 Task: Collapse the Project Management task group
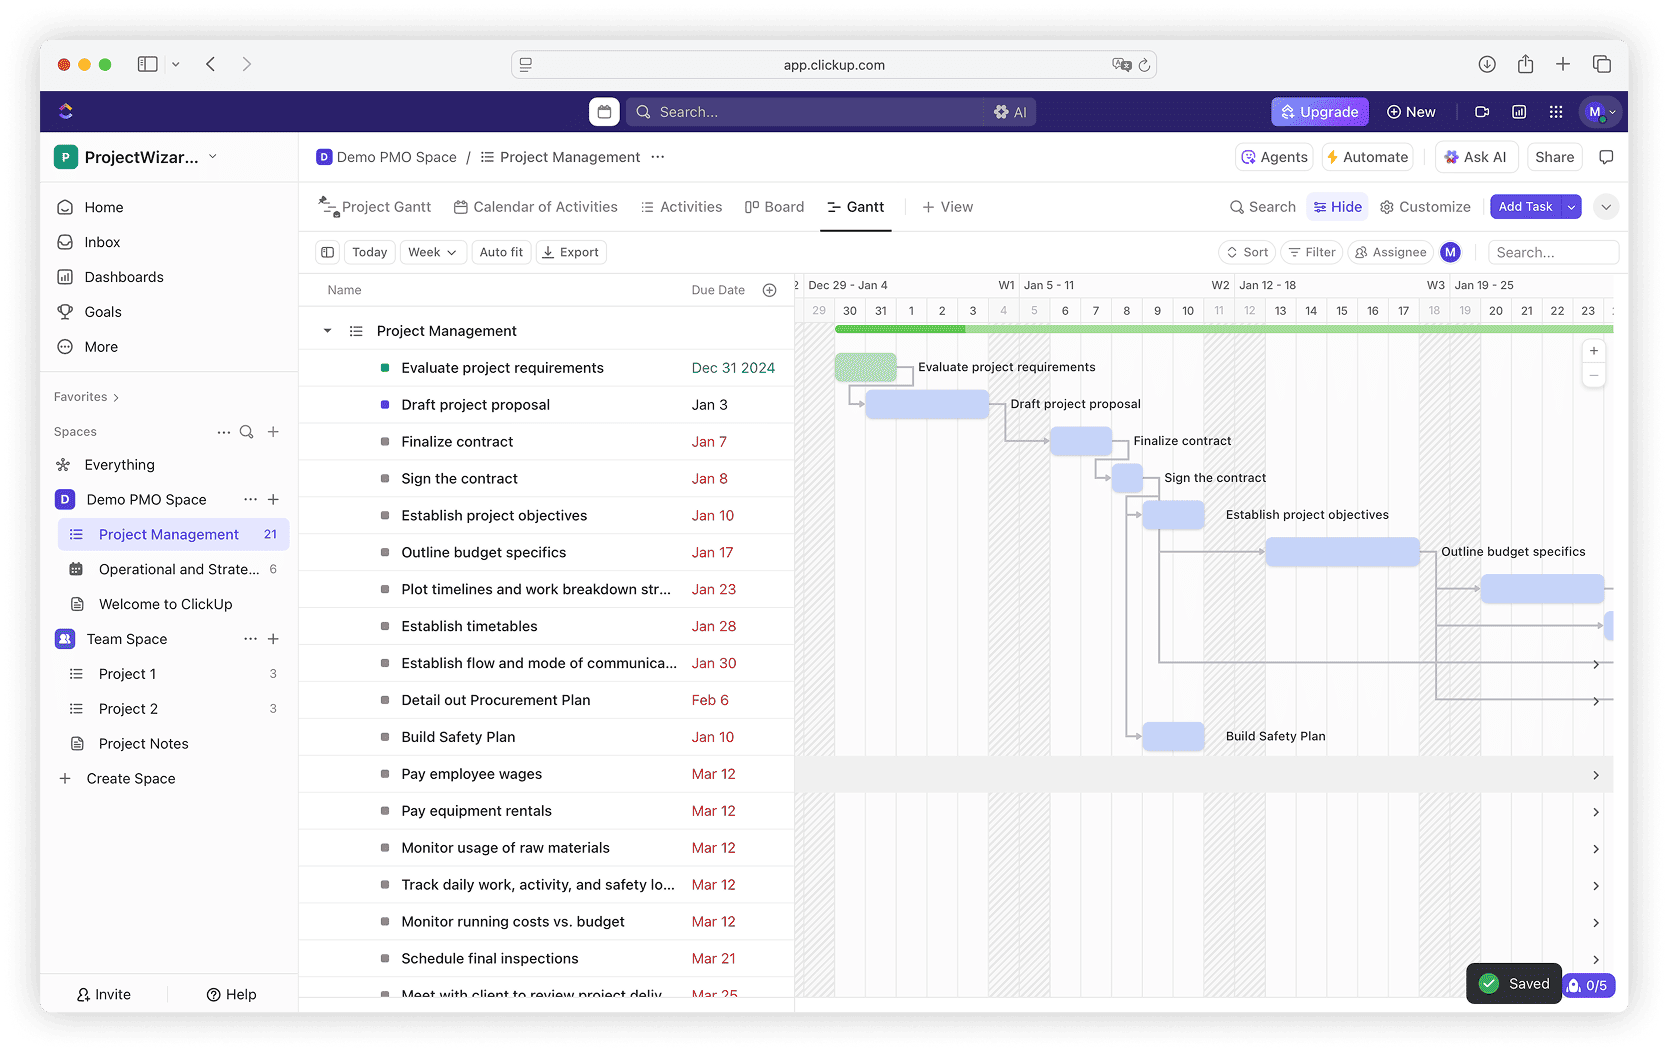click(x=326, y=330)
